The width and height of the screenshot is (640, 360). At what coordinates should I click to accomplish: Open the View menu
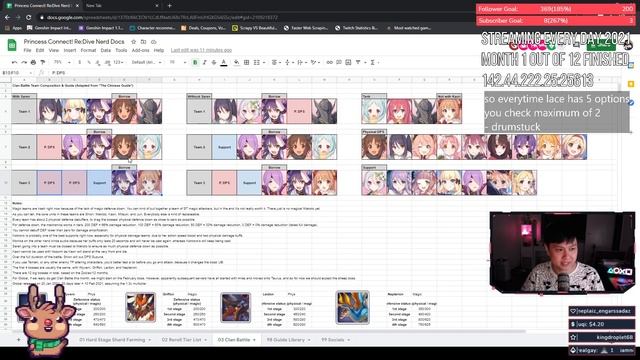pos(54,50)
